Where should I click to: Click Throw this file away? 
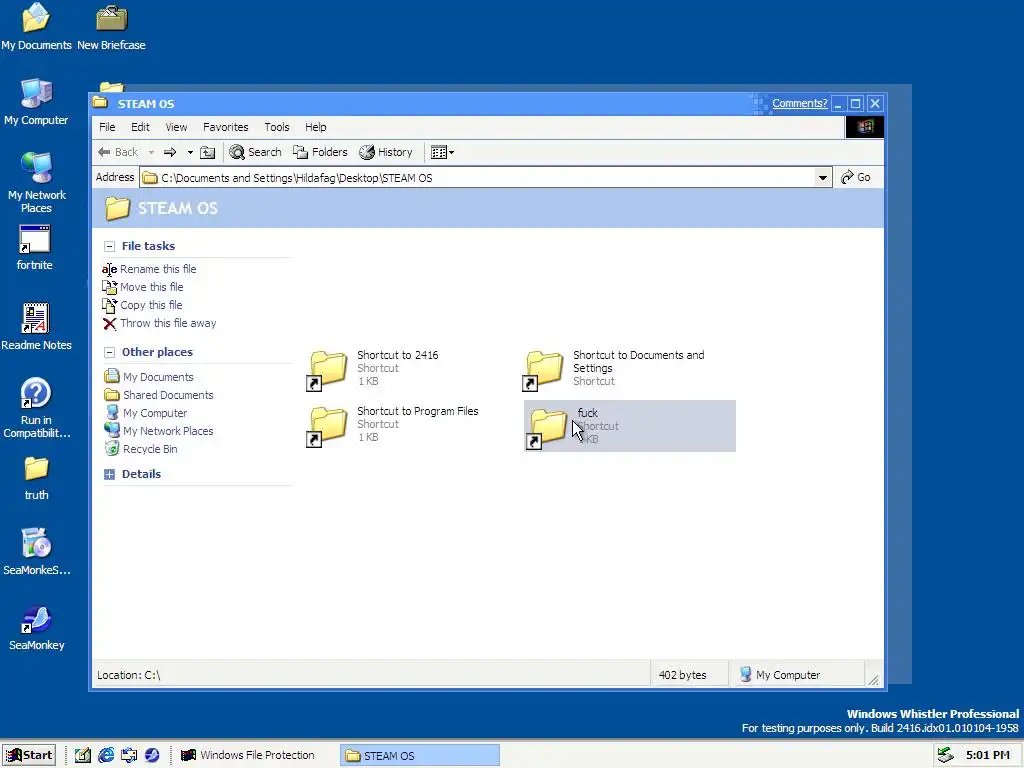(159, 323)
